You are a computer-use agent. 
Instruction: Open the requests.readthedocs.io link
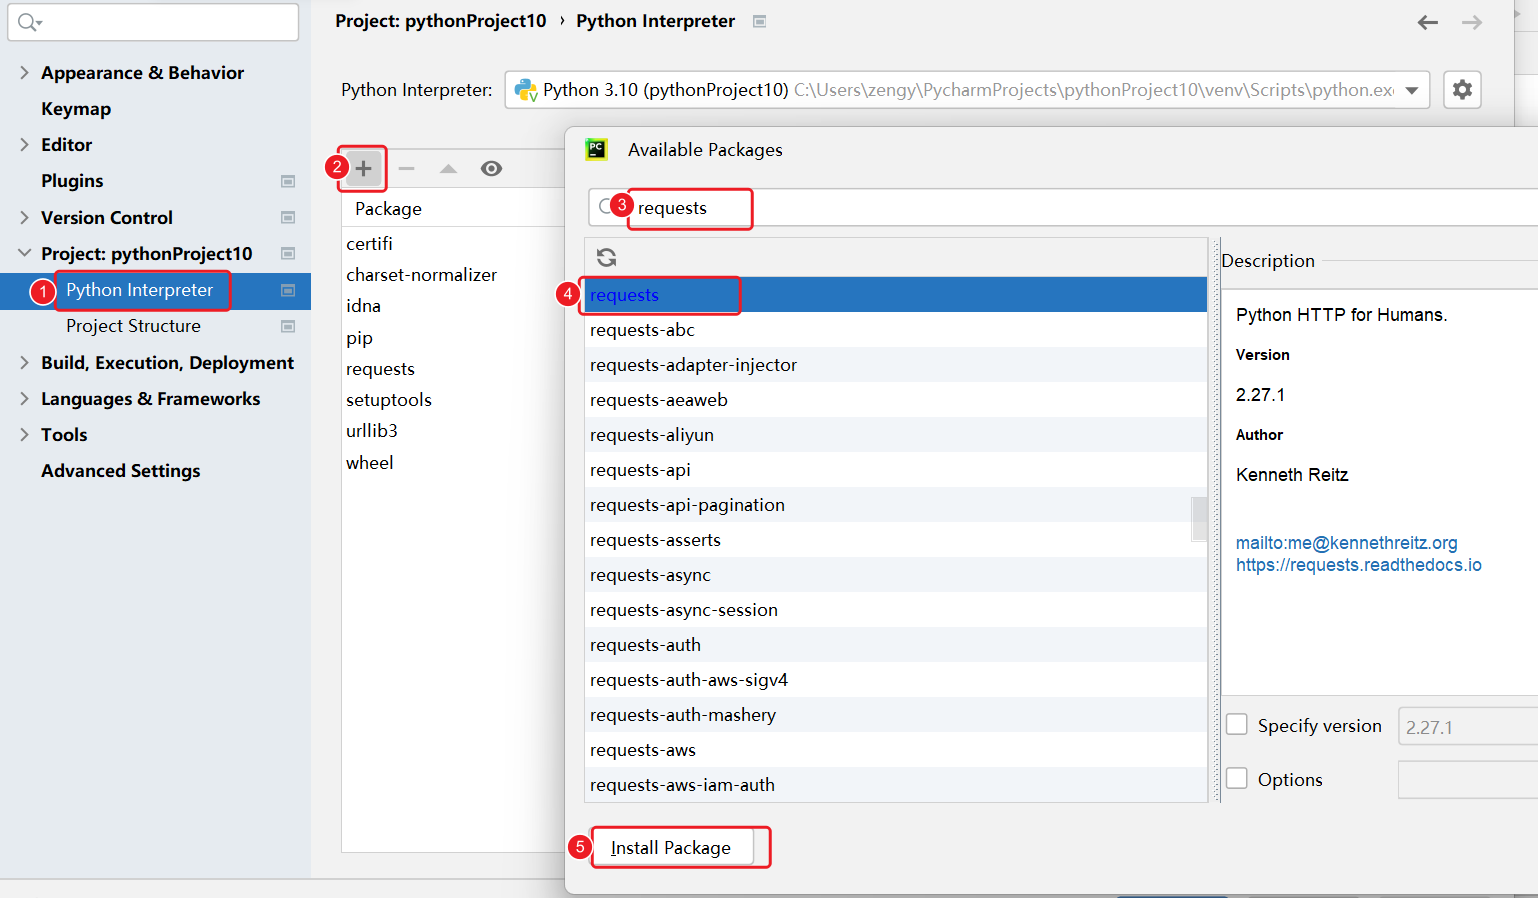[x=1358, y=565]
